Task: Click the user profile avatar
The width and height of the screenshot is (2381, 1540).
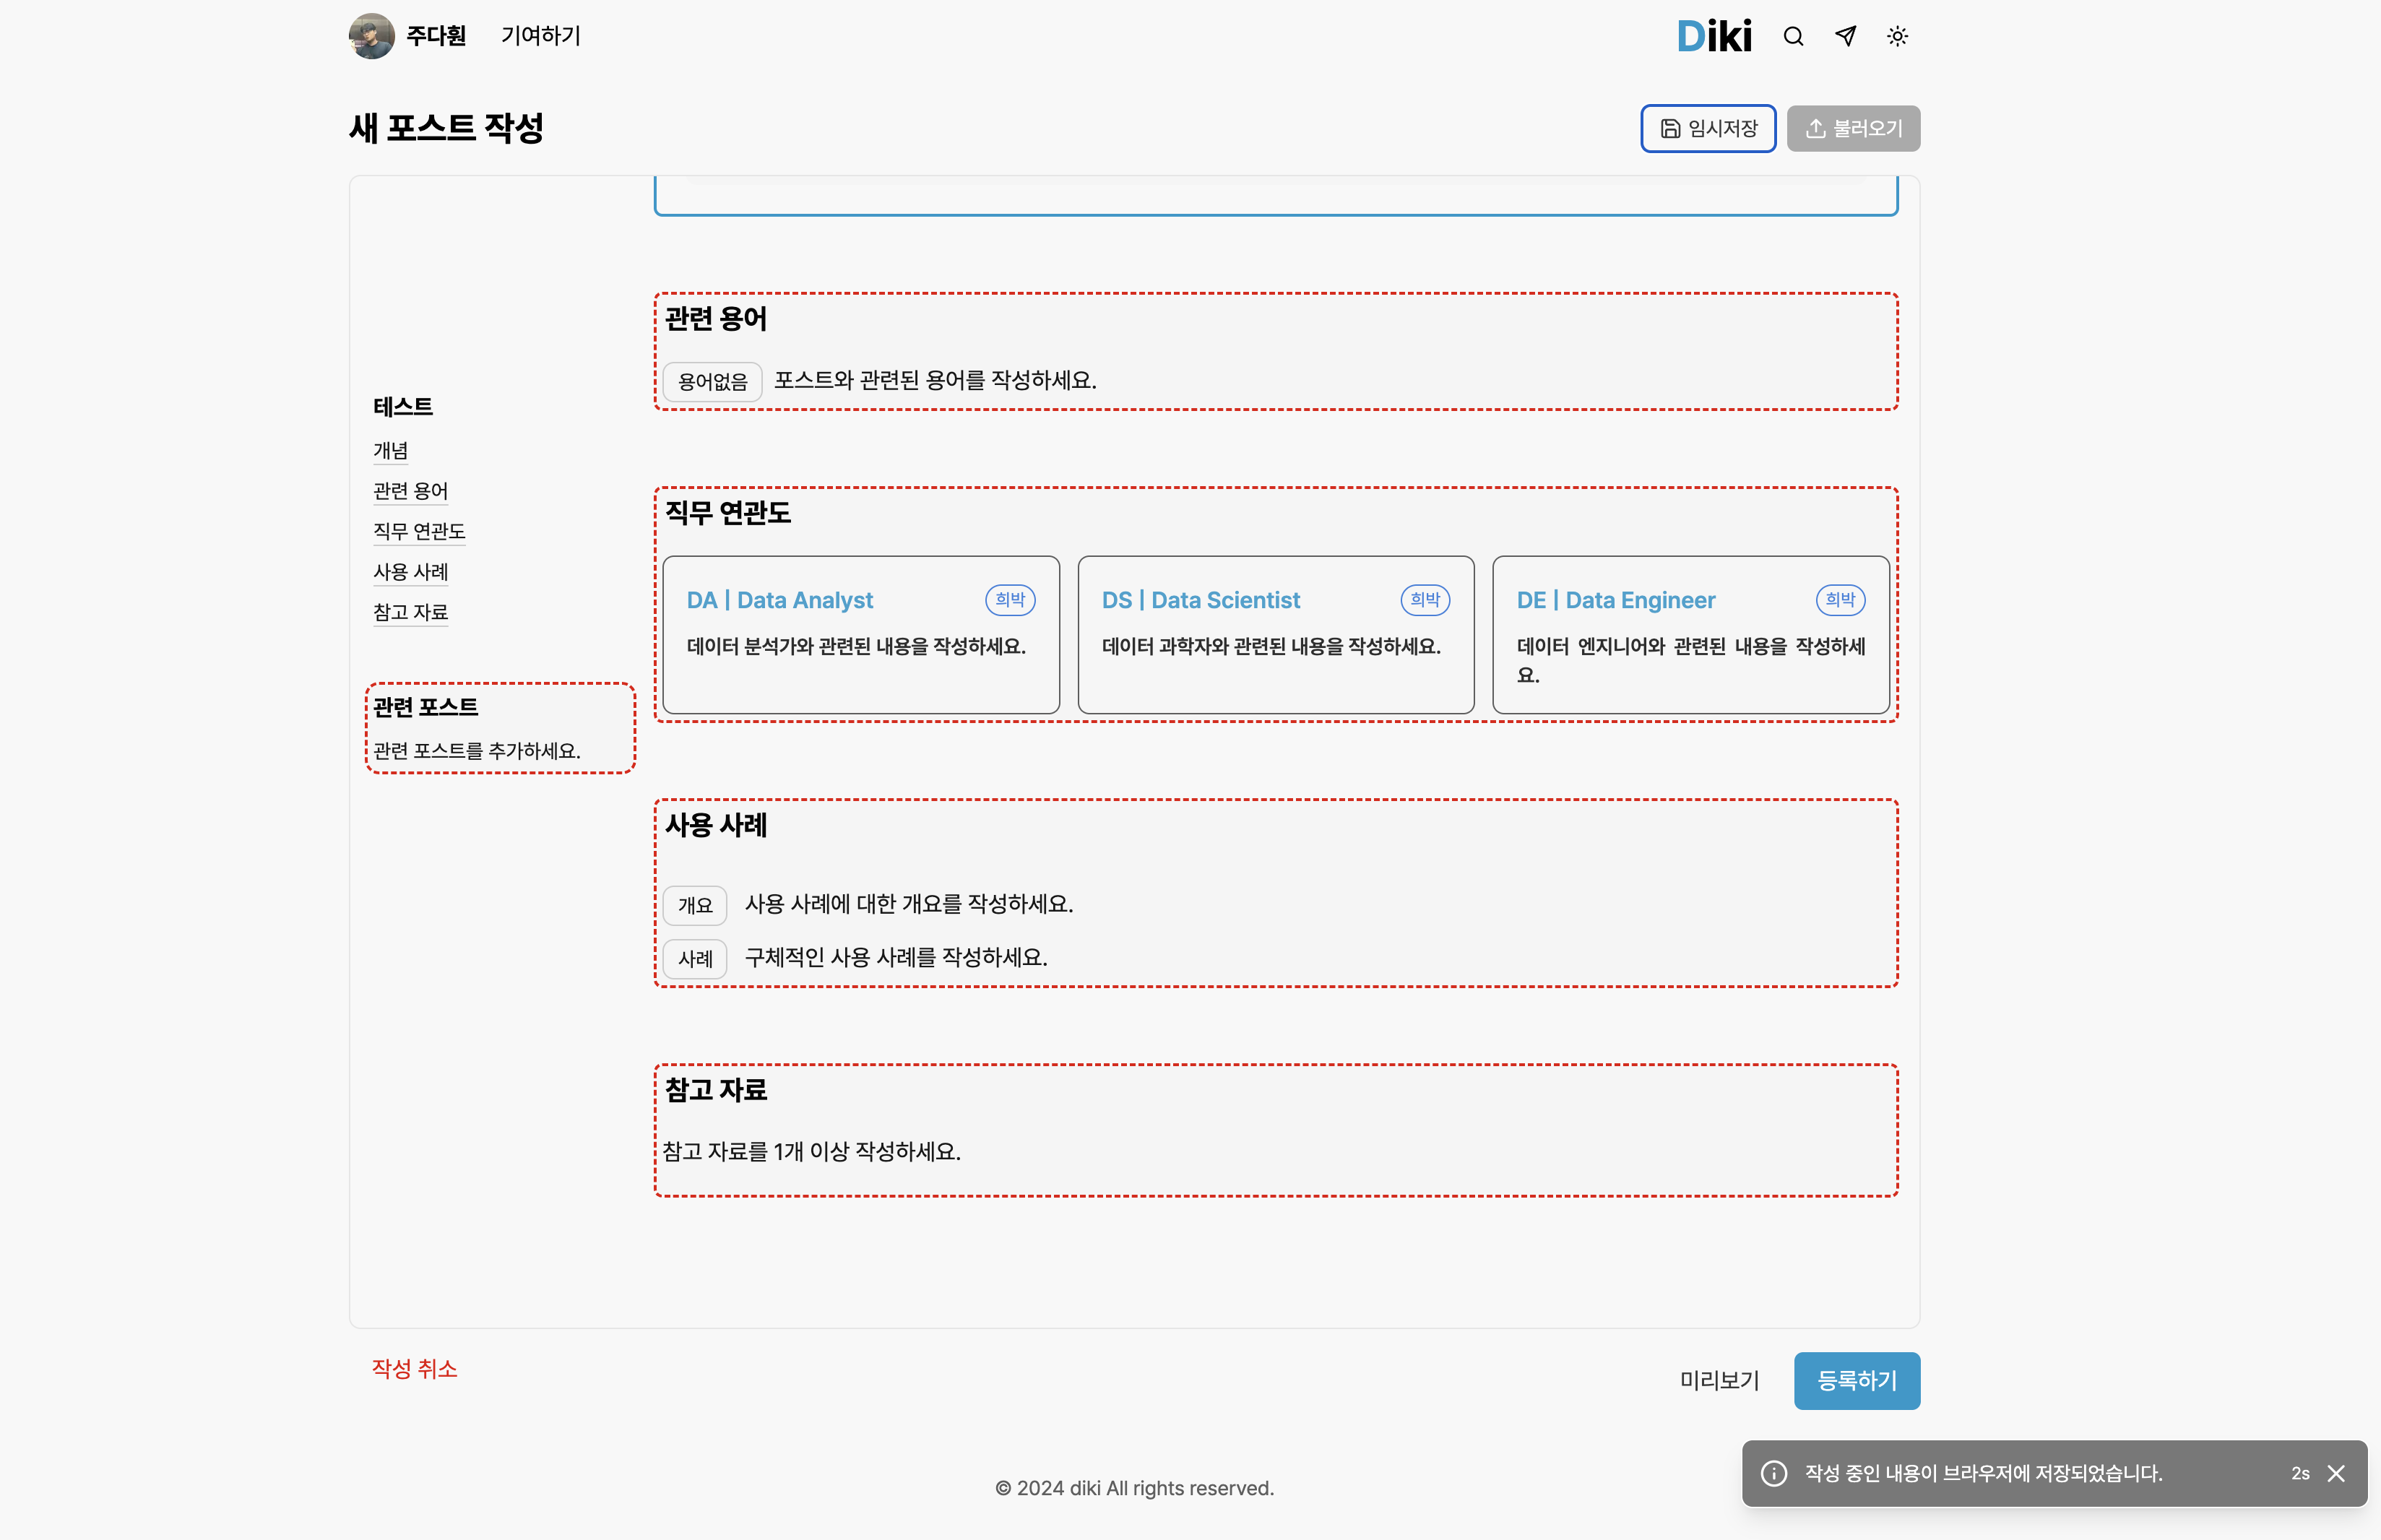Action: click(x=371, y=36)
